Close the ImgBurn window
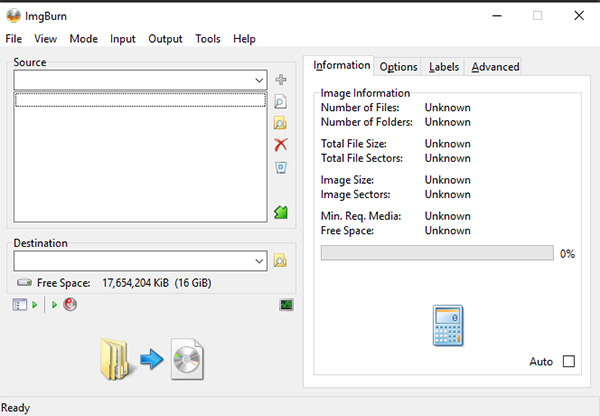 point(579,16)
